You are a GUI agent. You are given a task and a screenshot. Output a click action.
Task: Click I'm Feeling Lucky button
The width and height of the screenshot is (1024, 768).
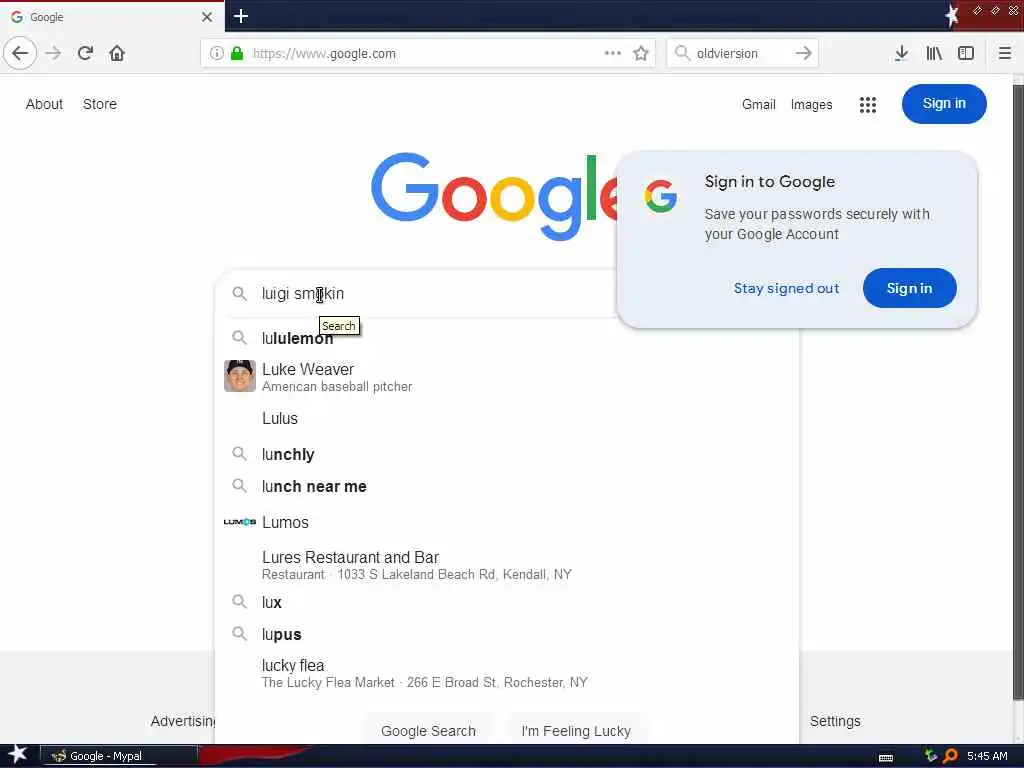(576, 731)
